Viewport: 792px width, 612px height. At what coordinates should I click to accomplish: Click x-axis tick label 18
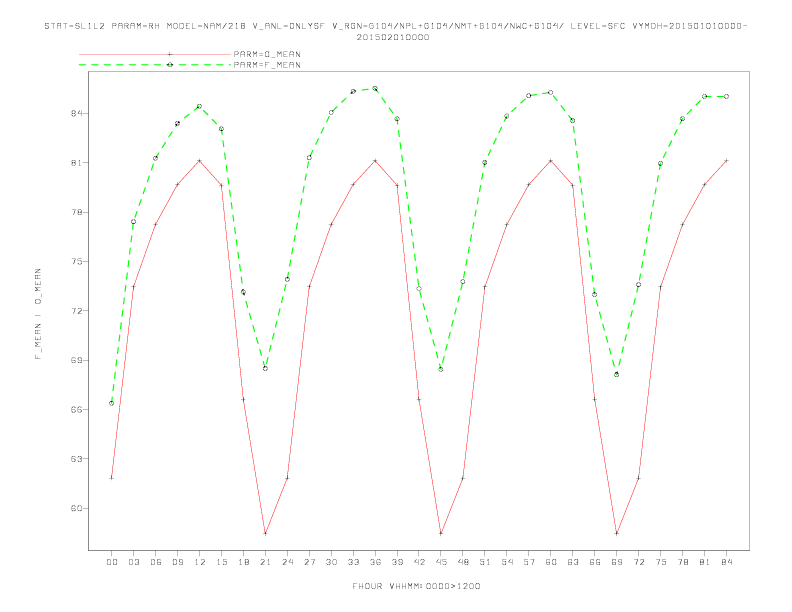tap(243, 562)
